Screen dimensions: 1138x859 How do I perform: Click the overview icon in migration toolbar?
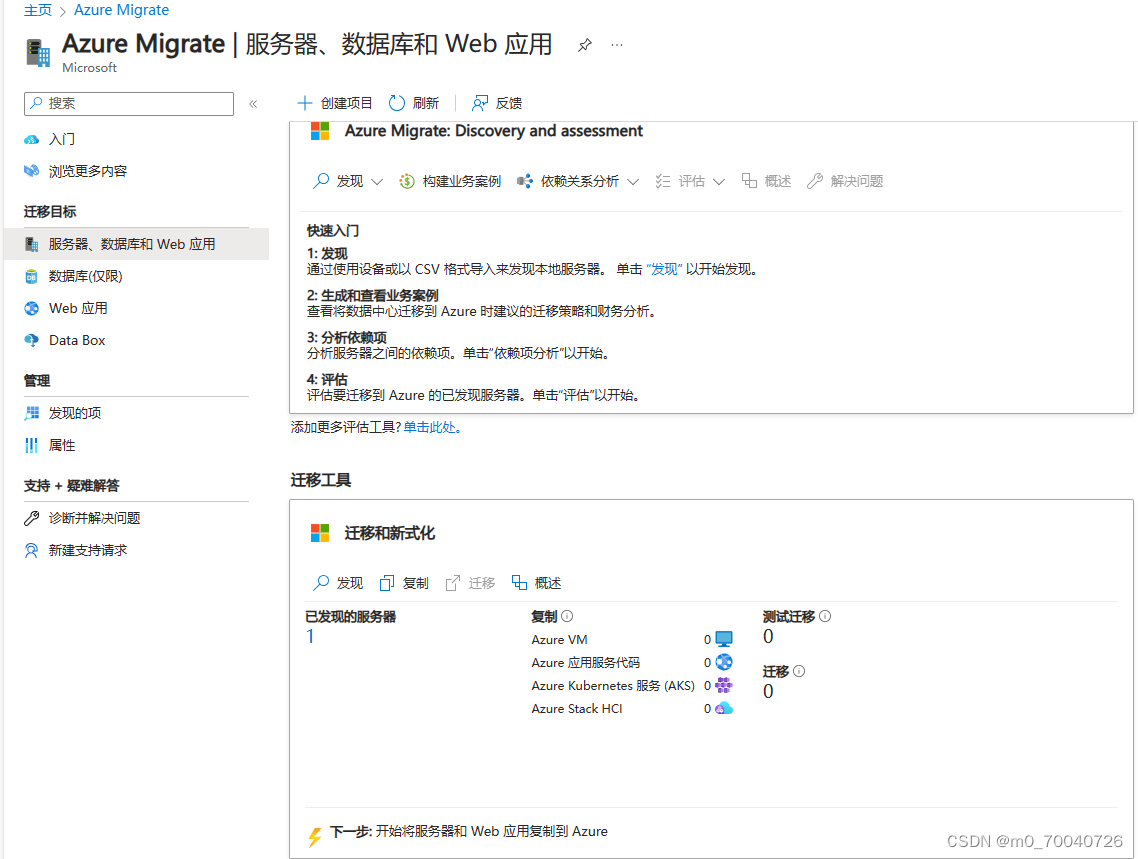click(x=519, y=583)
